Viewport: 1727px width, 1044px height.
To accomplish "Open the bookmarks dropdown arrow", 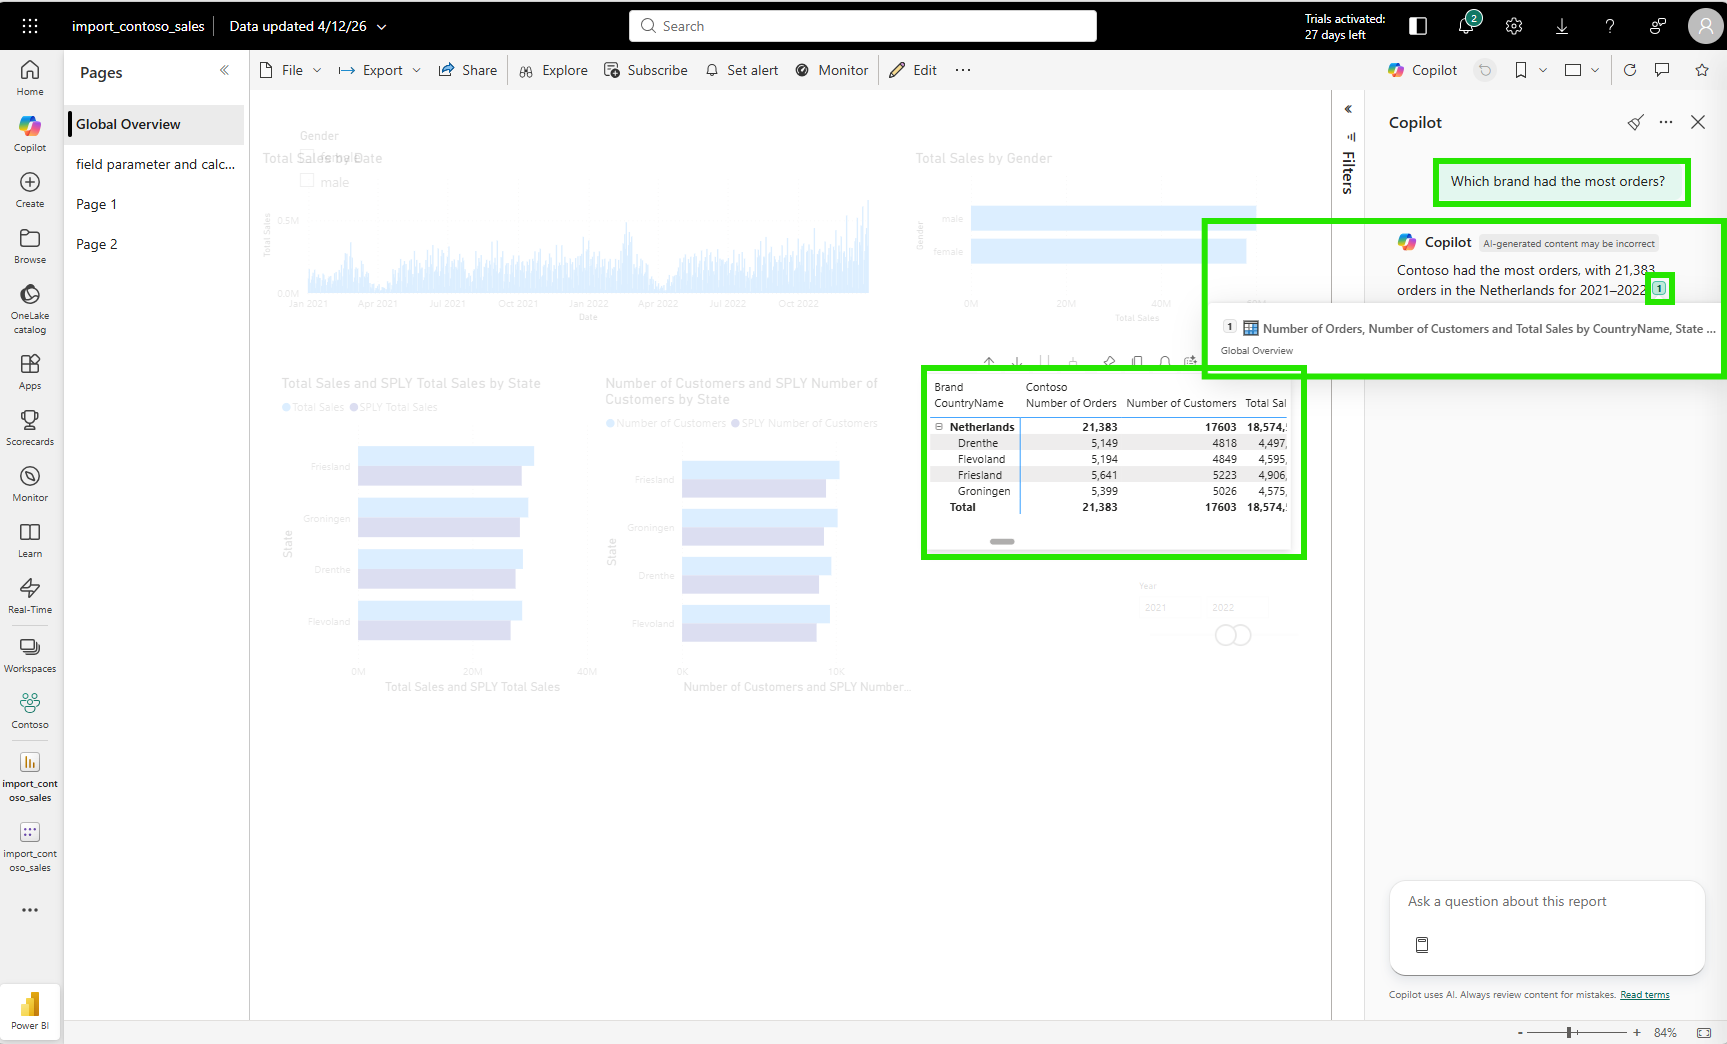I will click(1543, 70).
